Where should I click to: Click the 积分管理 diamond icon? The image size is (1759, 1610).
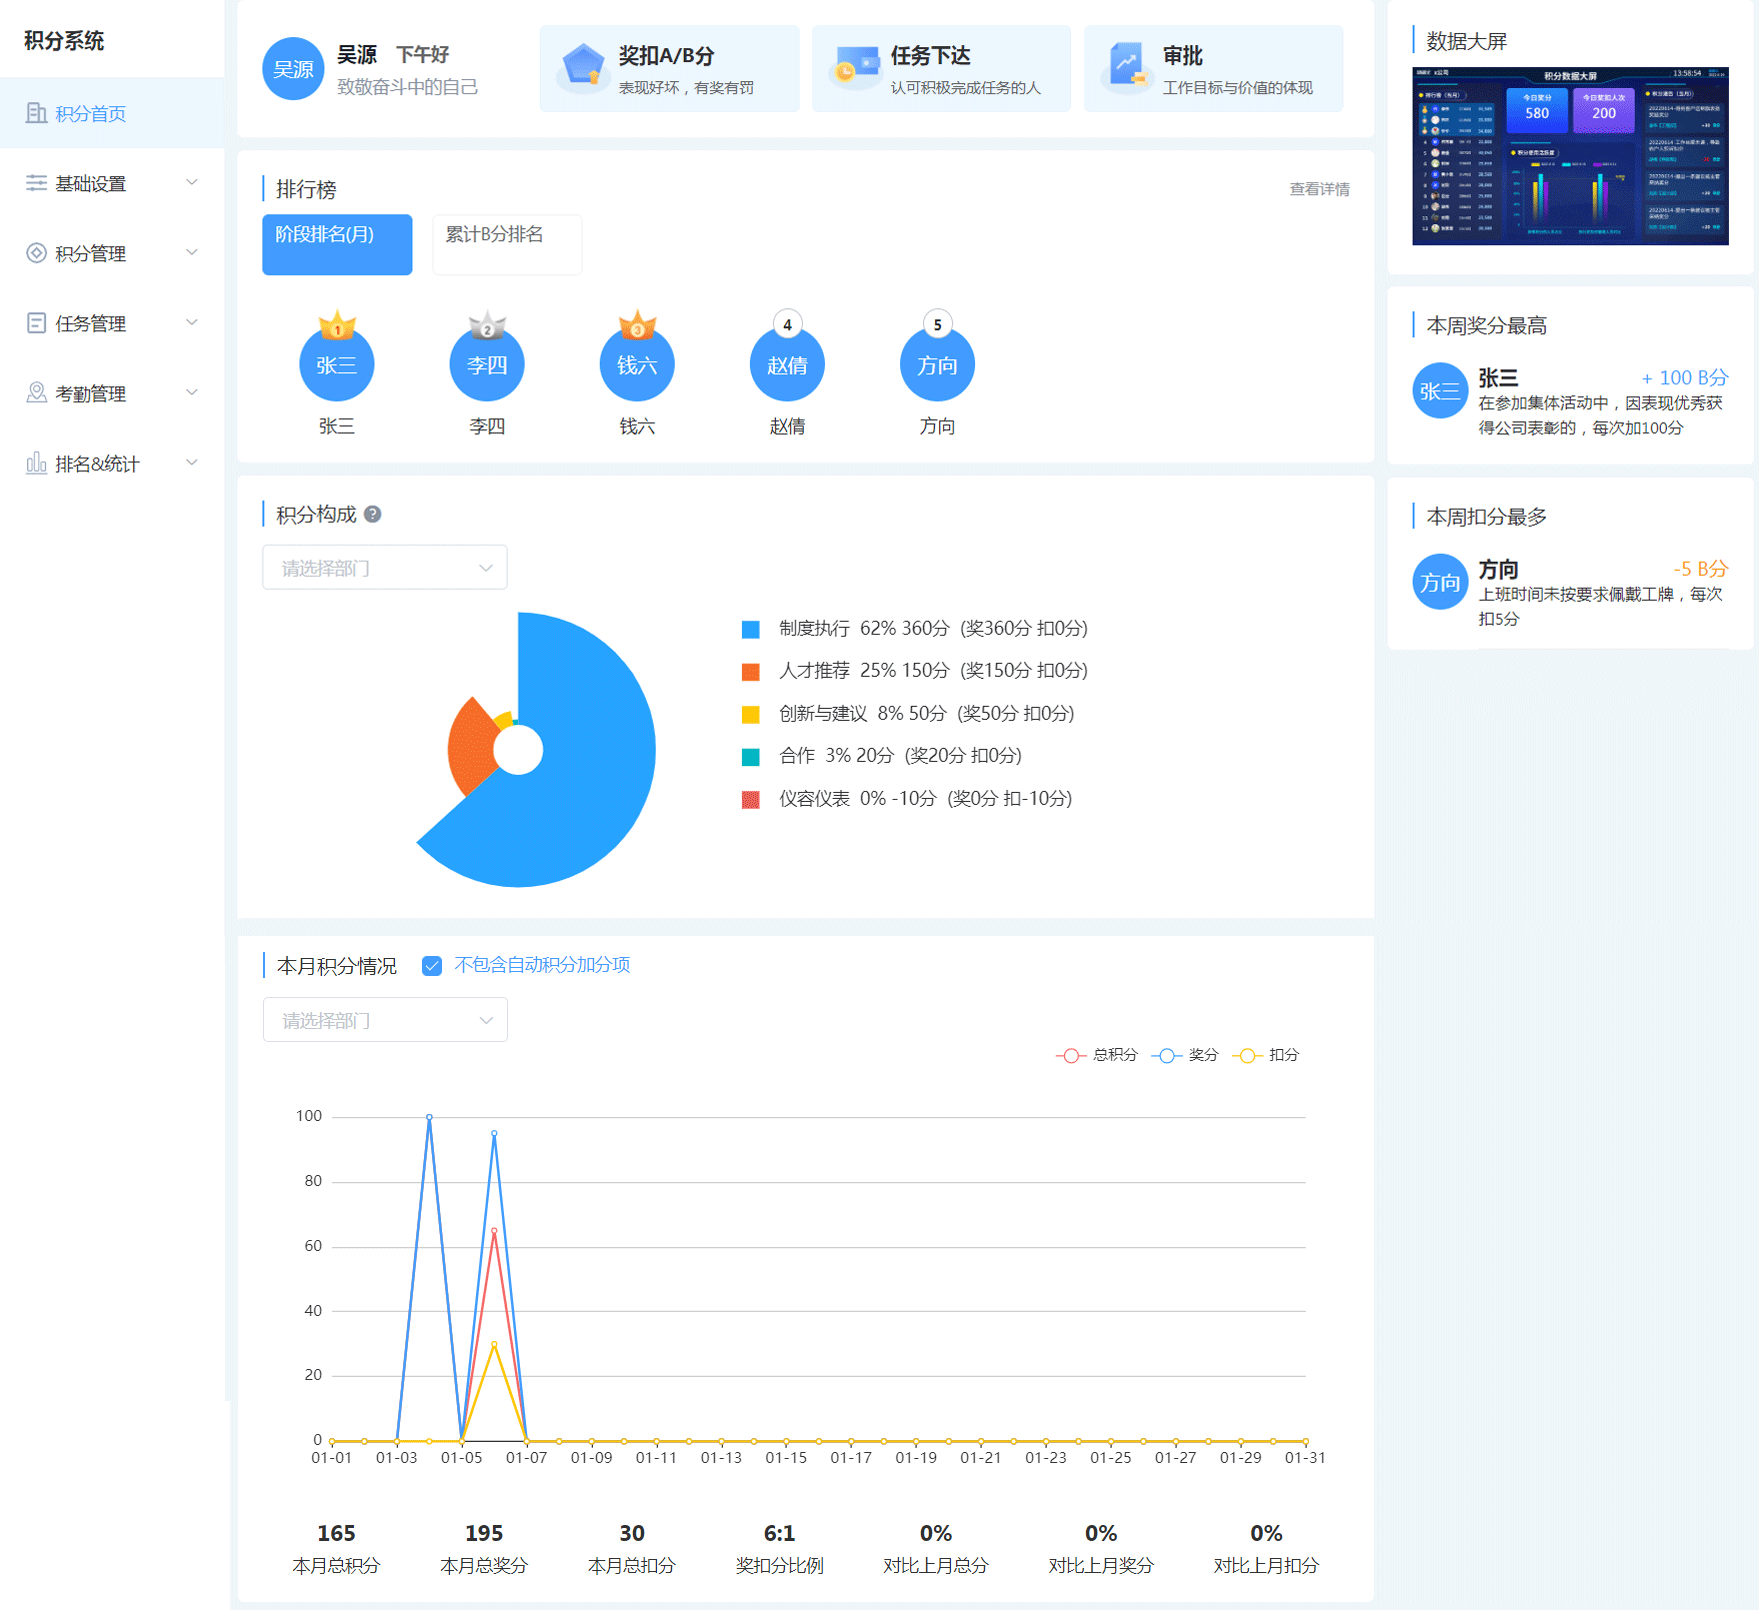[36, 253]
